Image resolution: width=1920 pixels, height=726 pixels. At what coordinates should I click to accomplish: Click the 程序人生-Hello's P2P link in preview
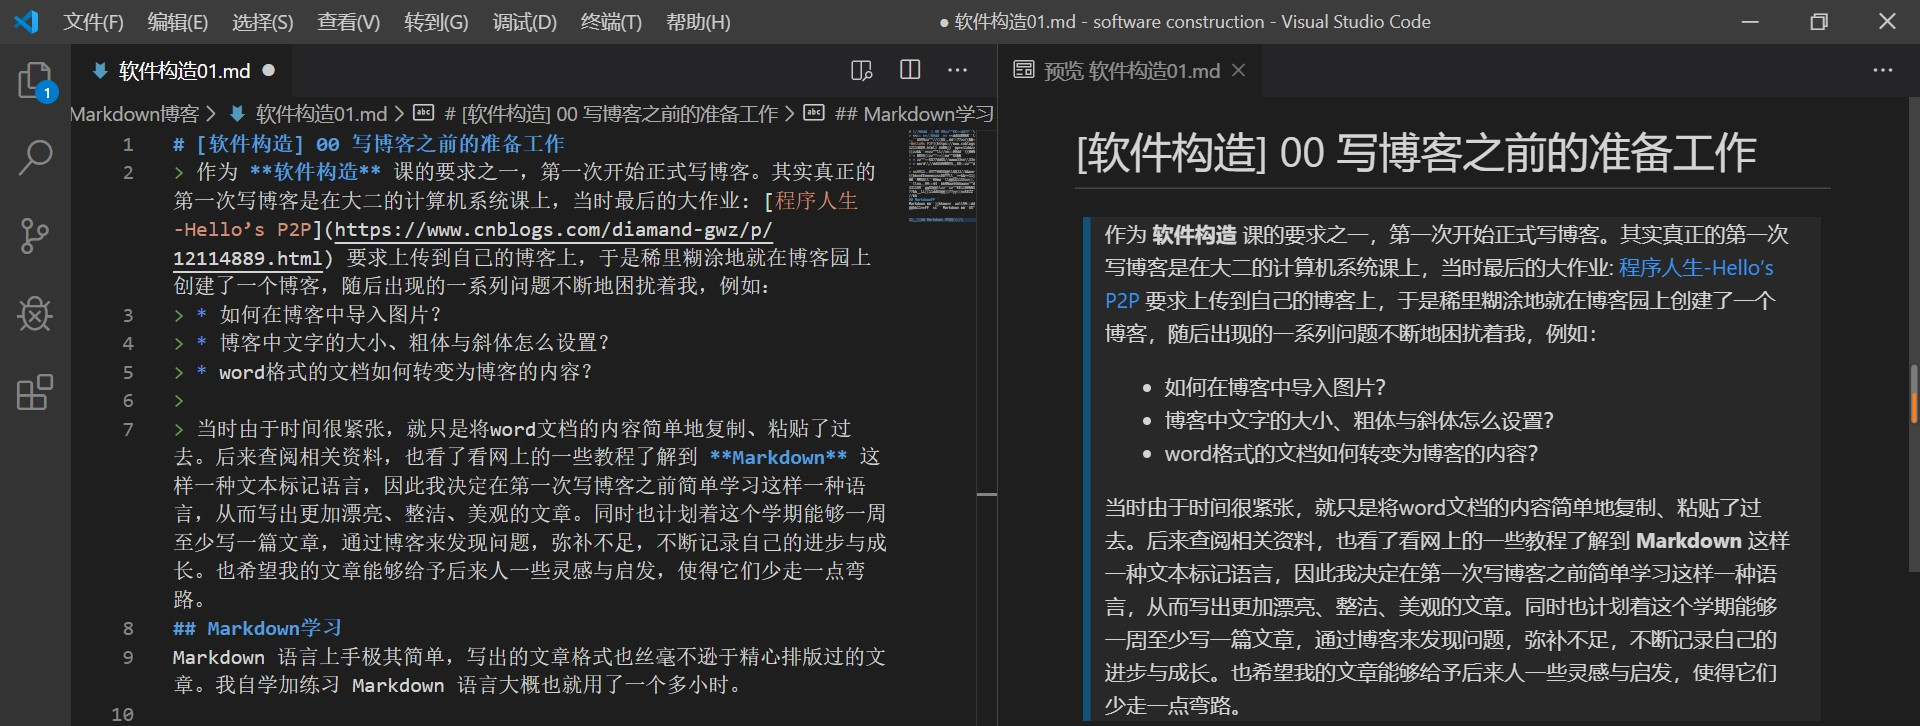click(1440, 284)
